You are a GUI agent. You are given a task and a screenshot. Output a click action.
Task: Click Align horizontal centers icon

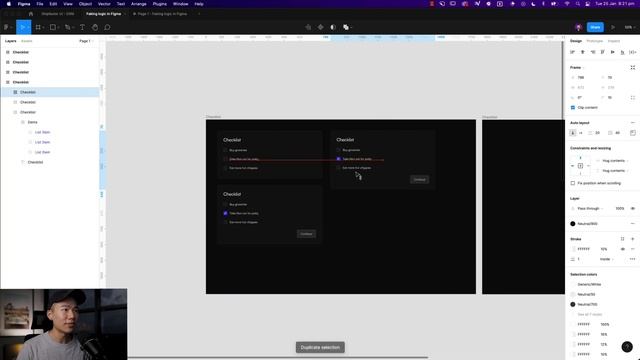click(582, 52)
